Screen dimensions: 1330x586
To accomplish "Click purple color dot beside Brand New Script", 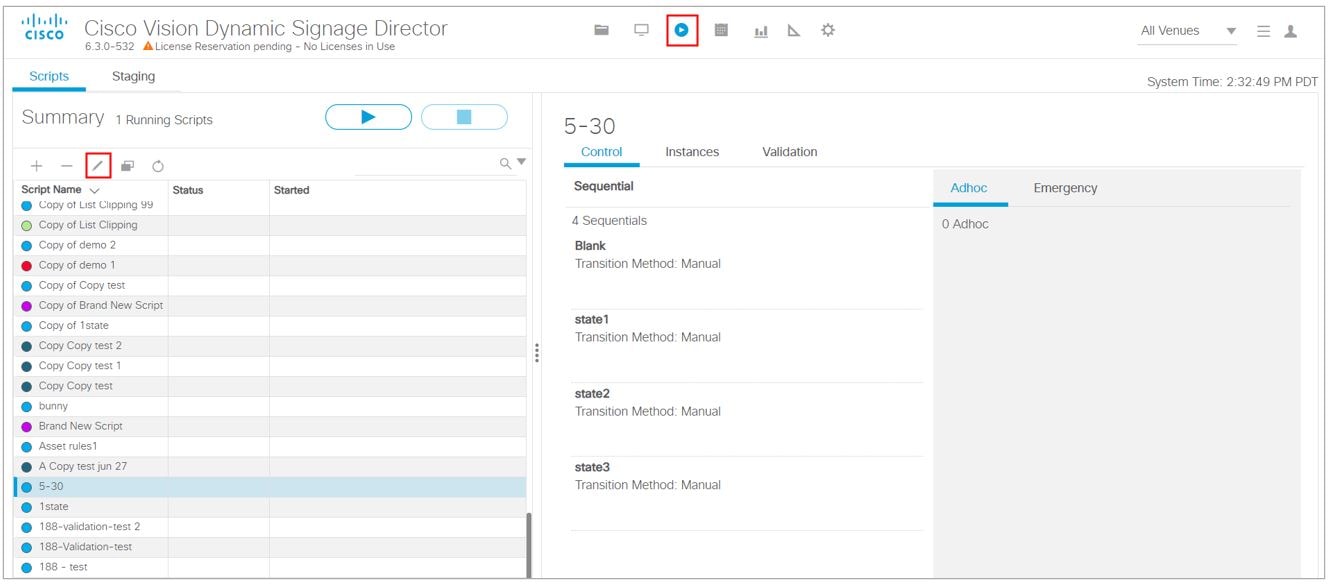I will coord(27,427).
